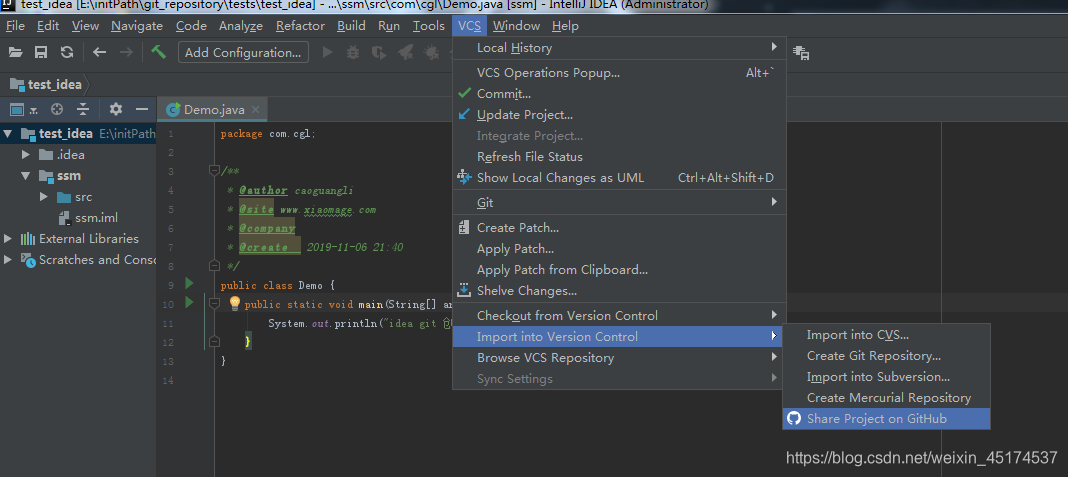Close the Demo.java editor tab

coord(255,110)
